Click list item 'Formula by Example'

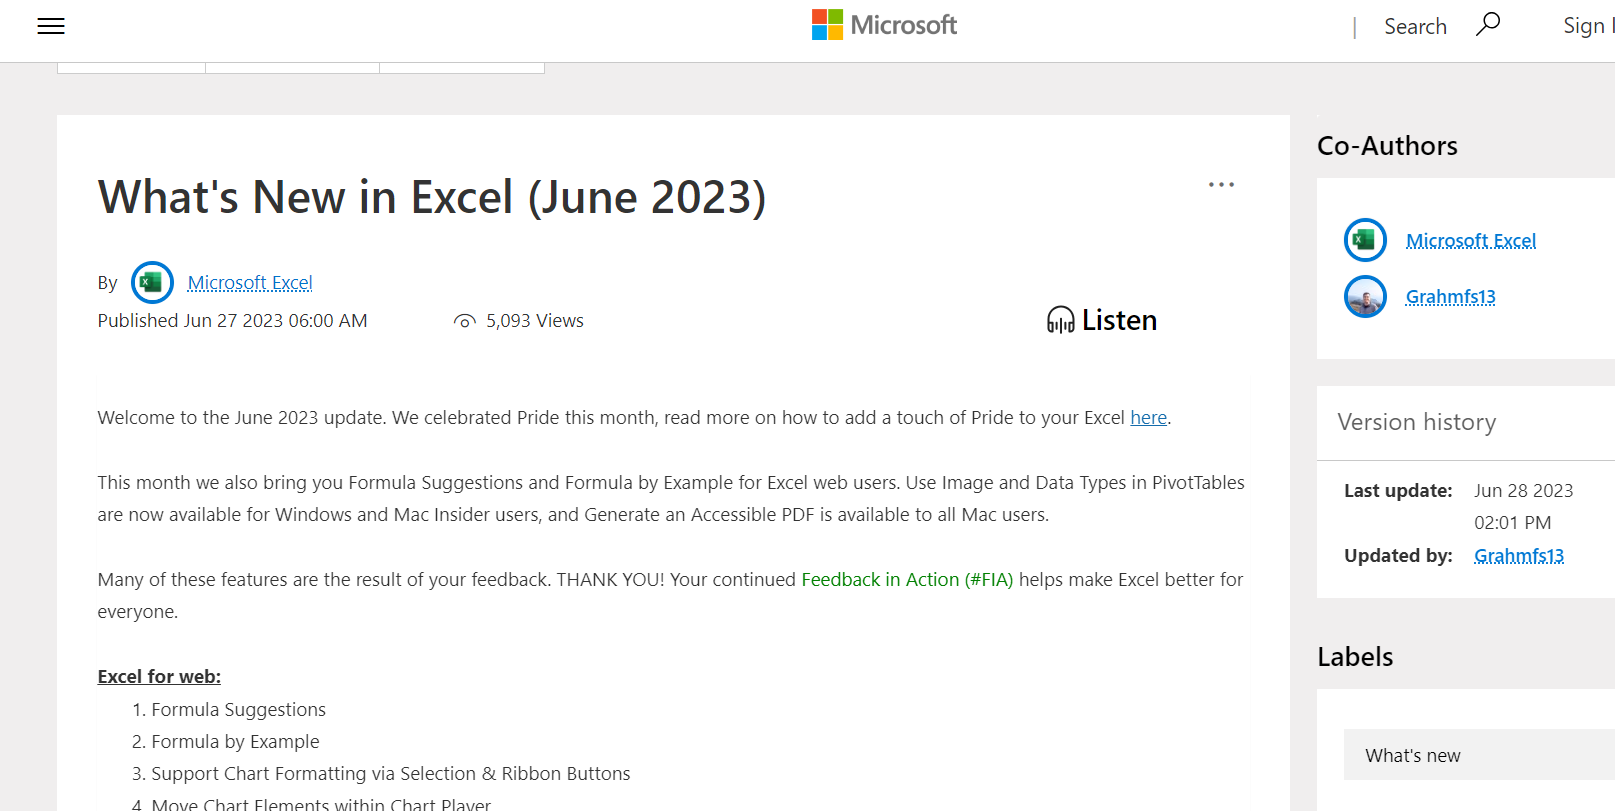(235, 742)
